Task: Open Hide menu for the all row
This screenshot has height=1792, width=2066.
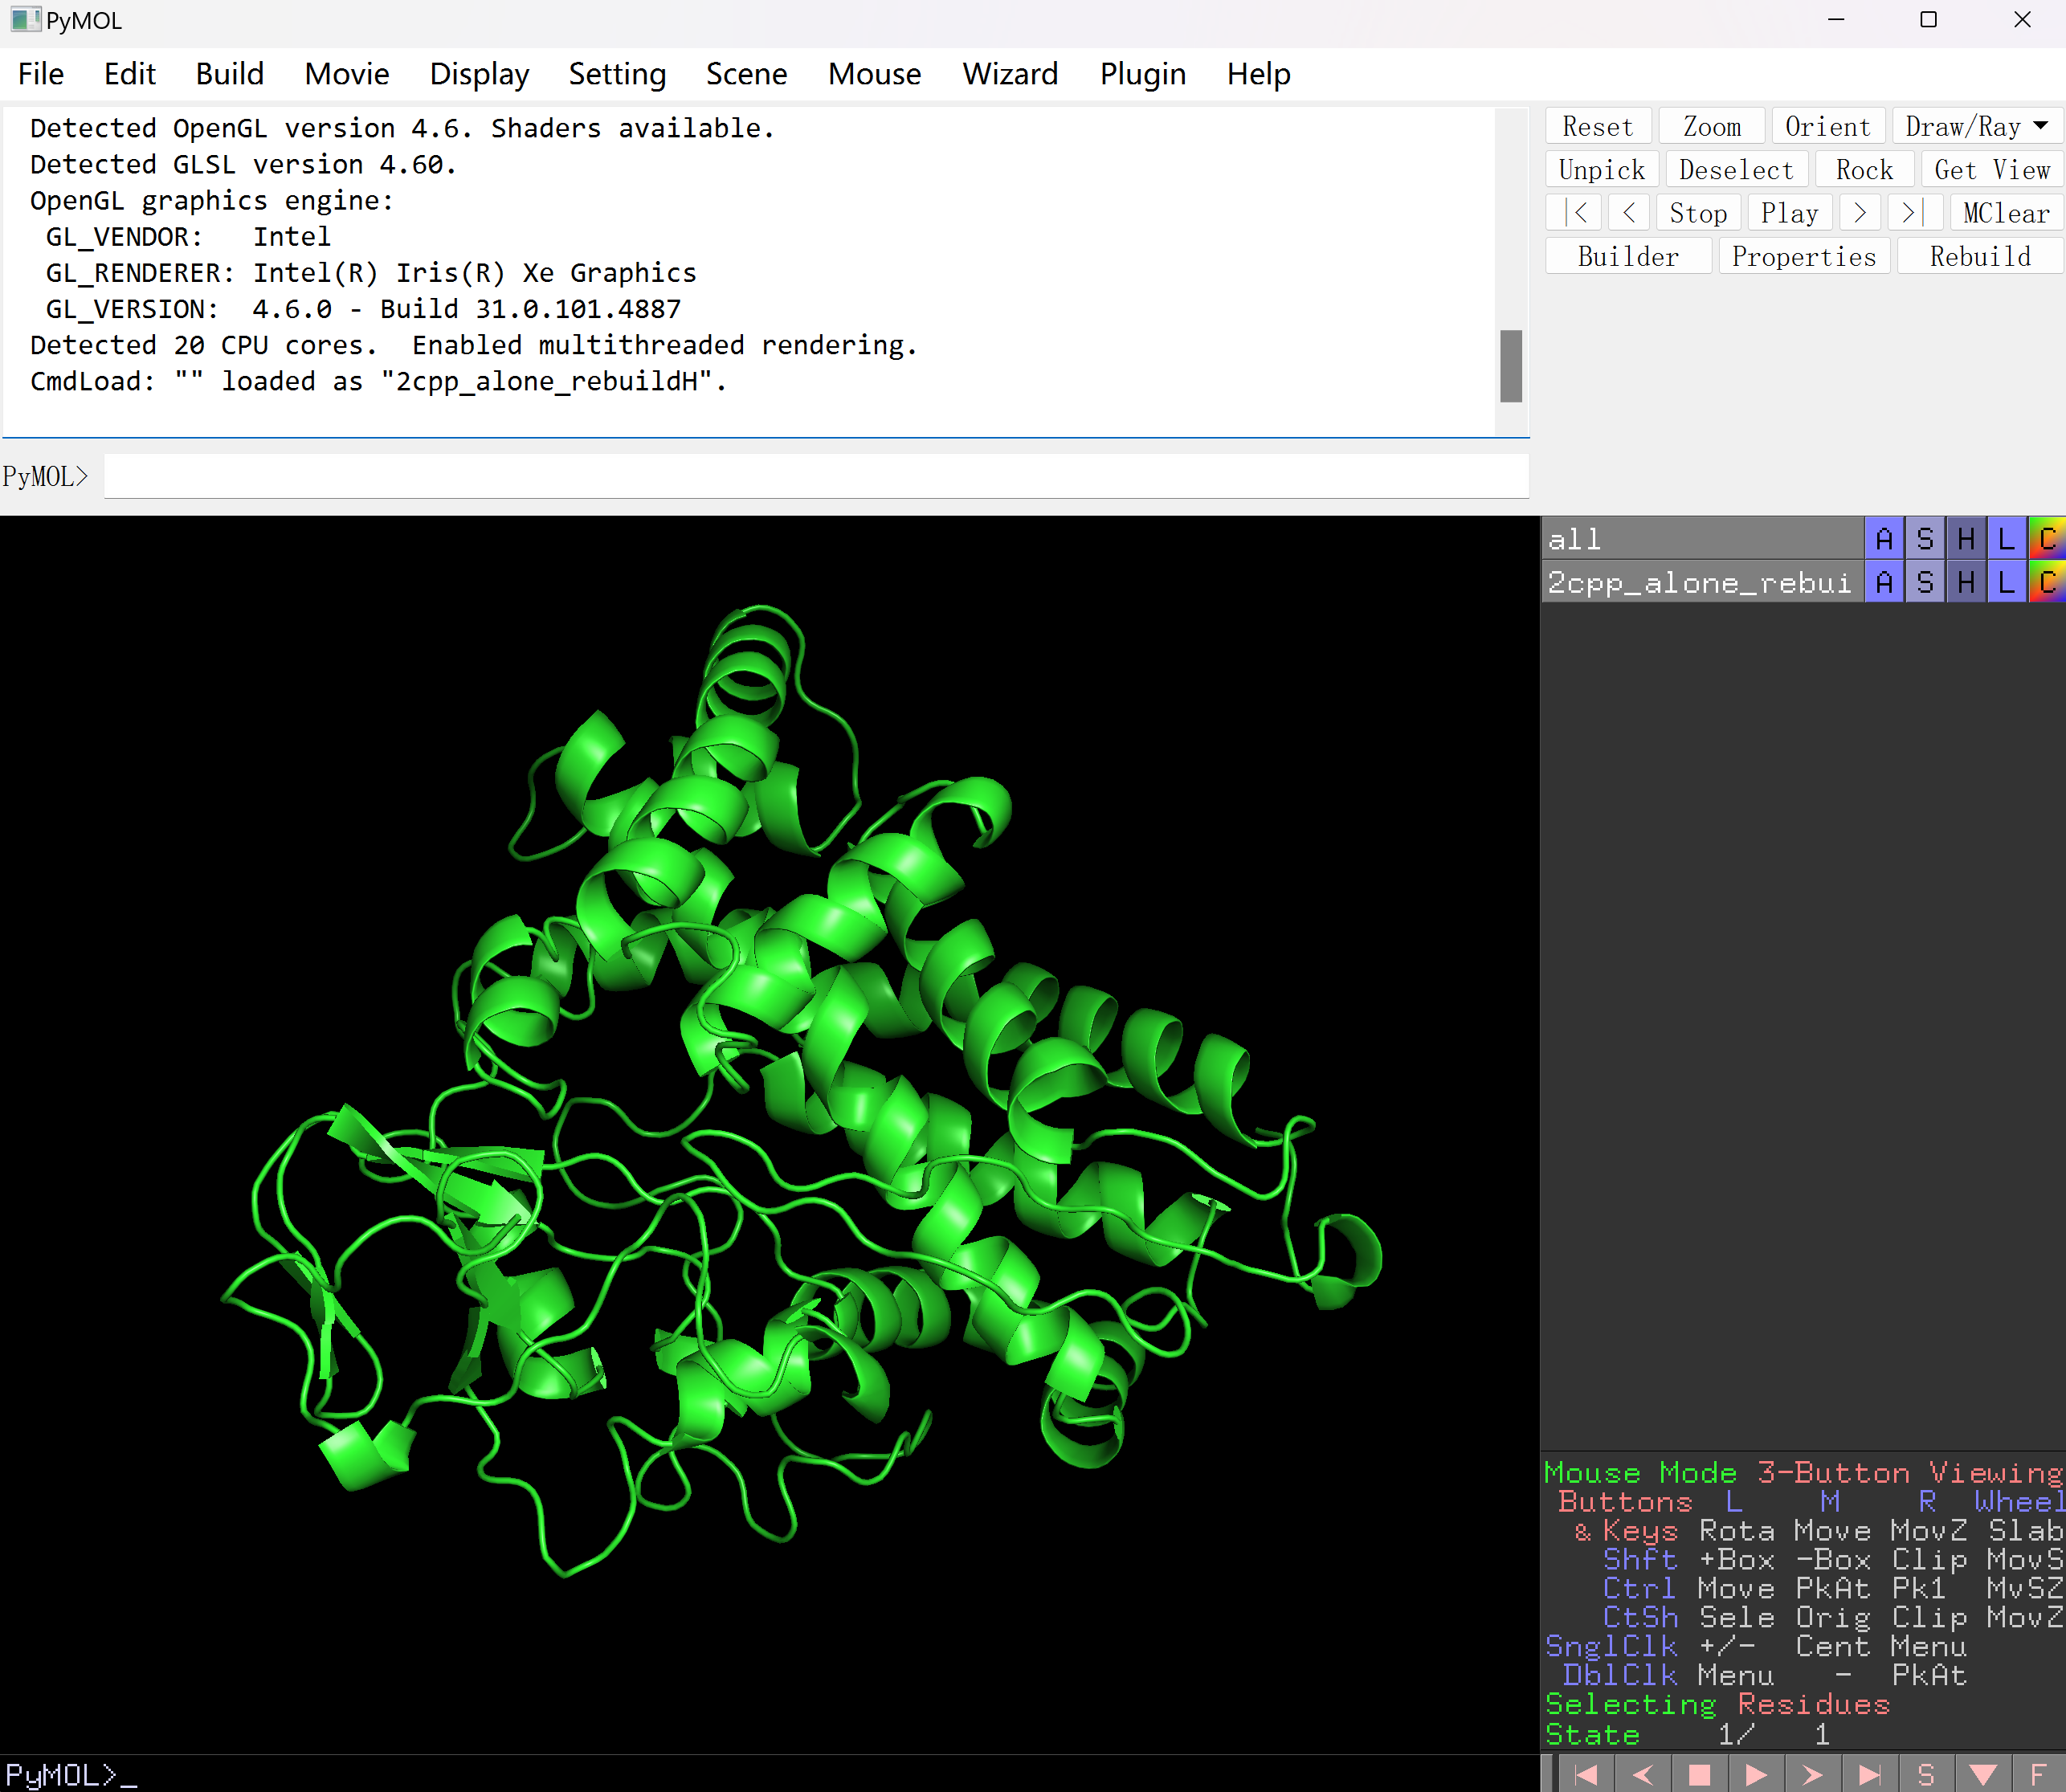Action: pos(1966,539)
